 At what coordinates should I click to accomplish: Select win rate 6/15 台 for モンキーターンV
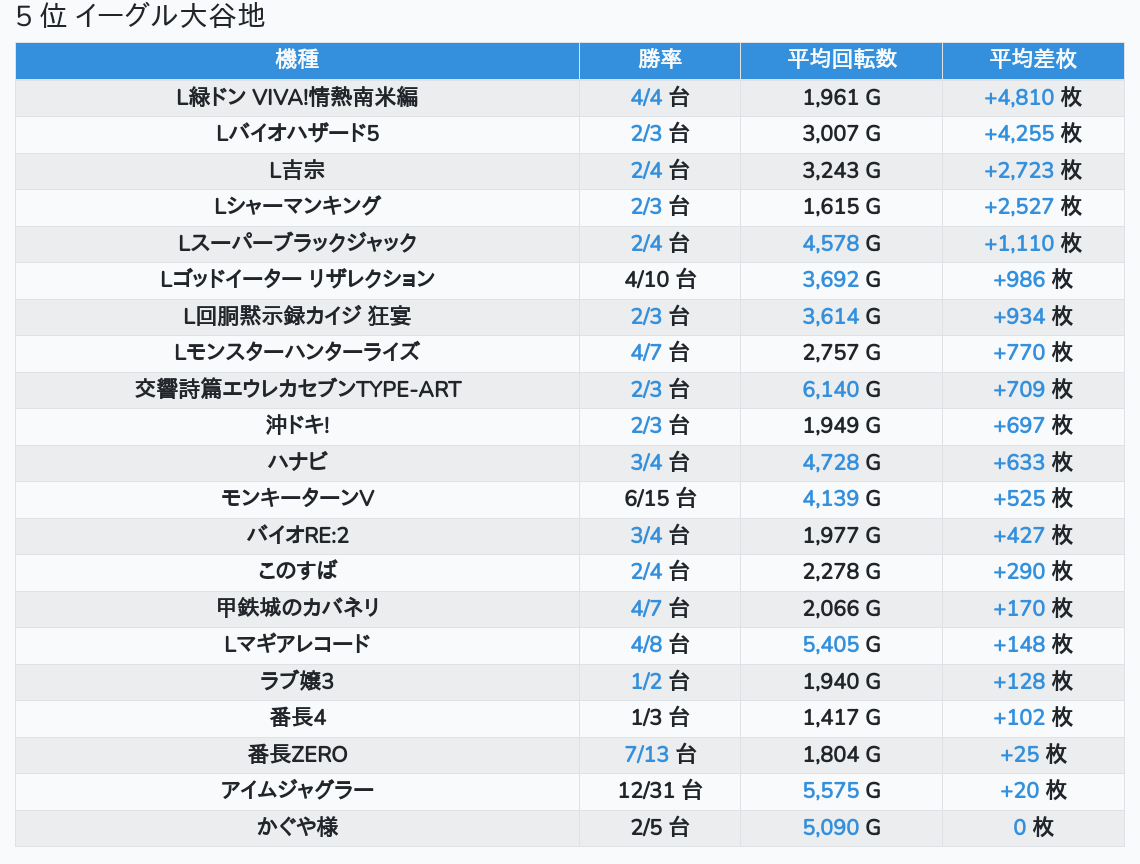click(x=659, y=498)
